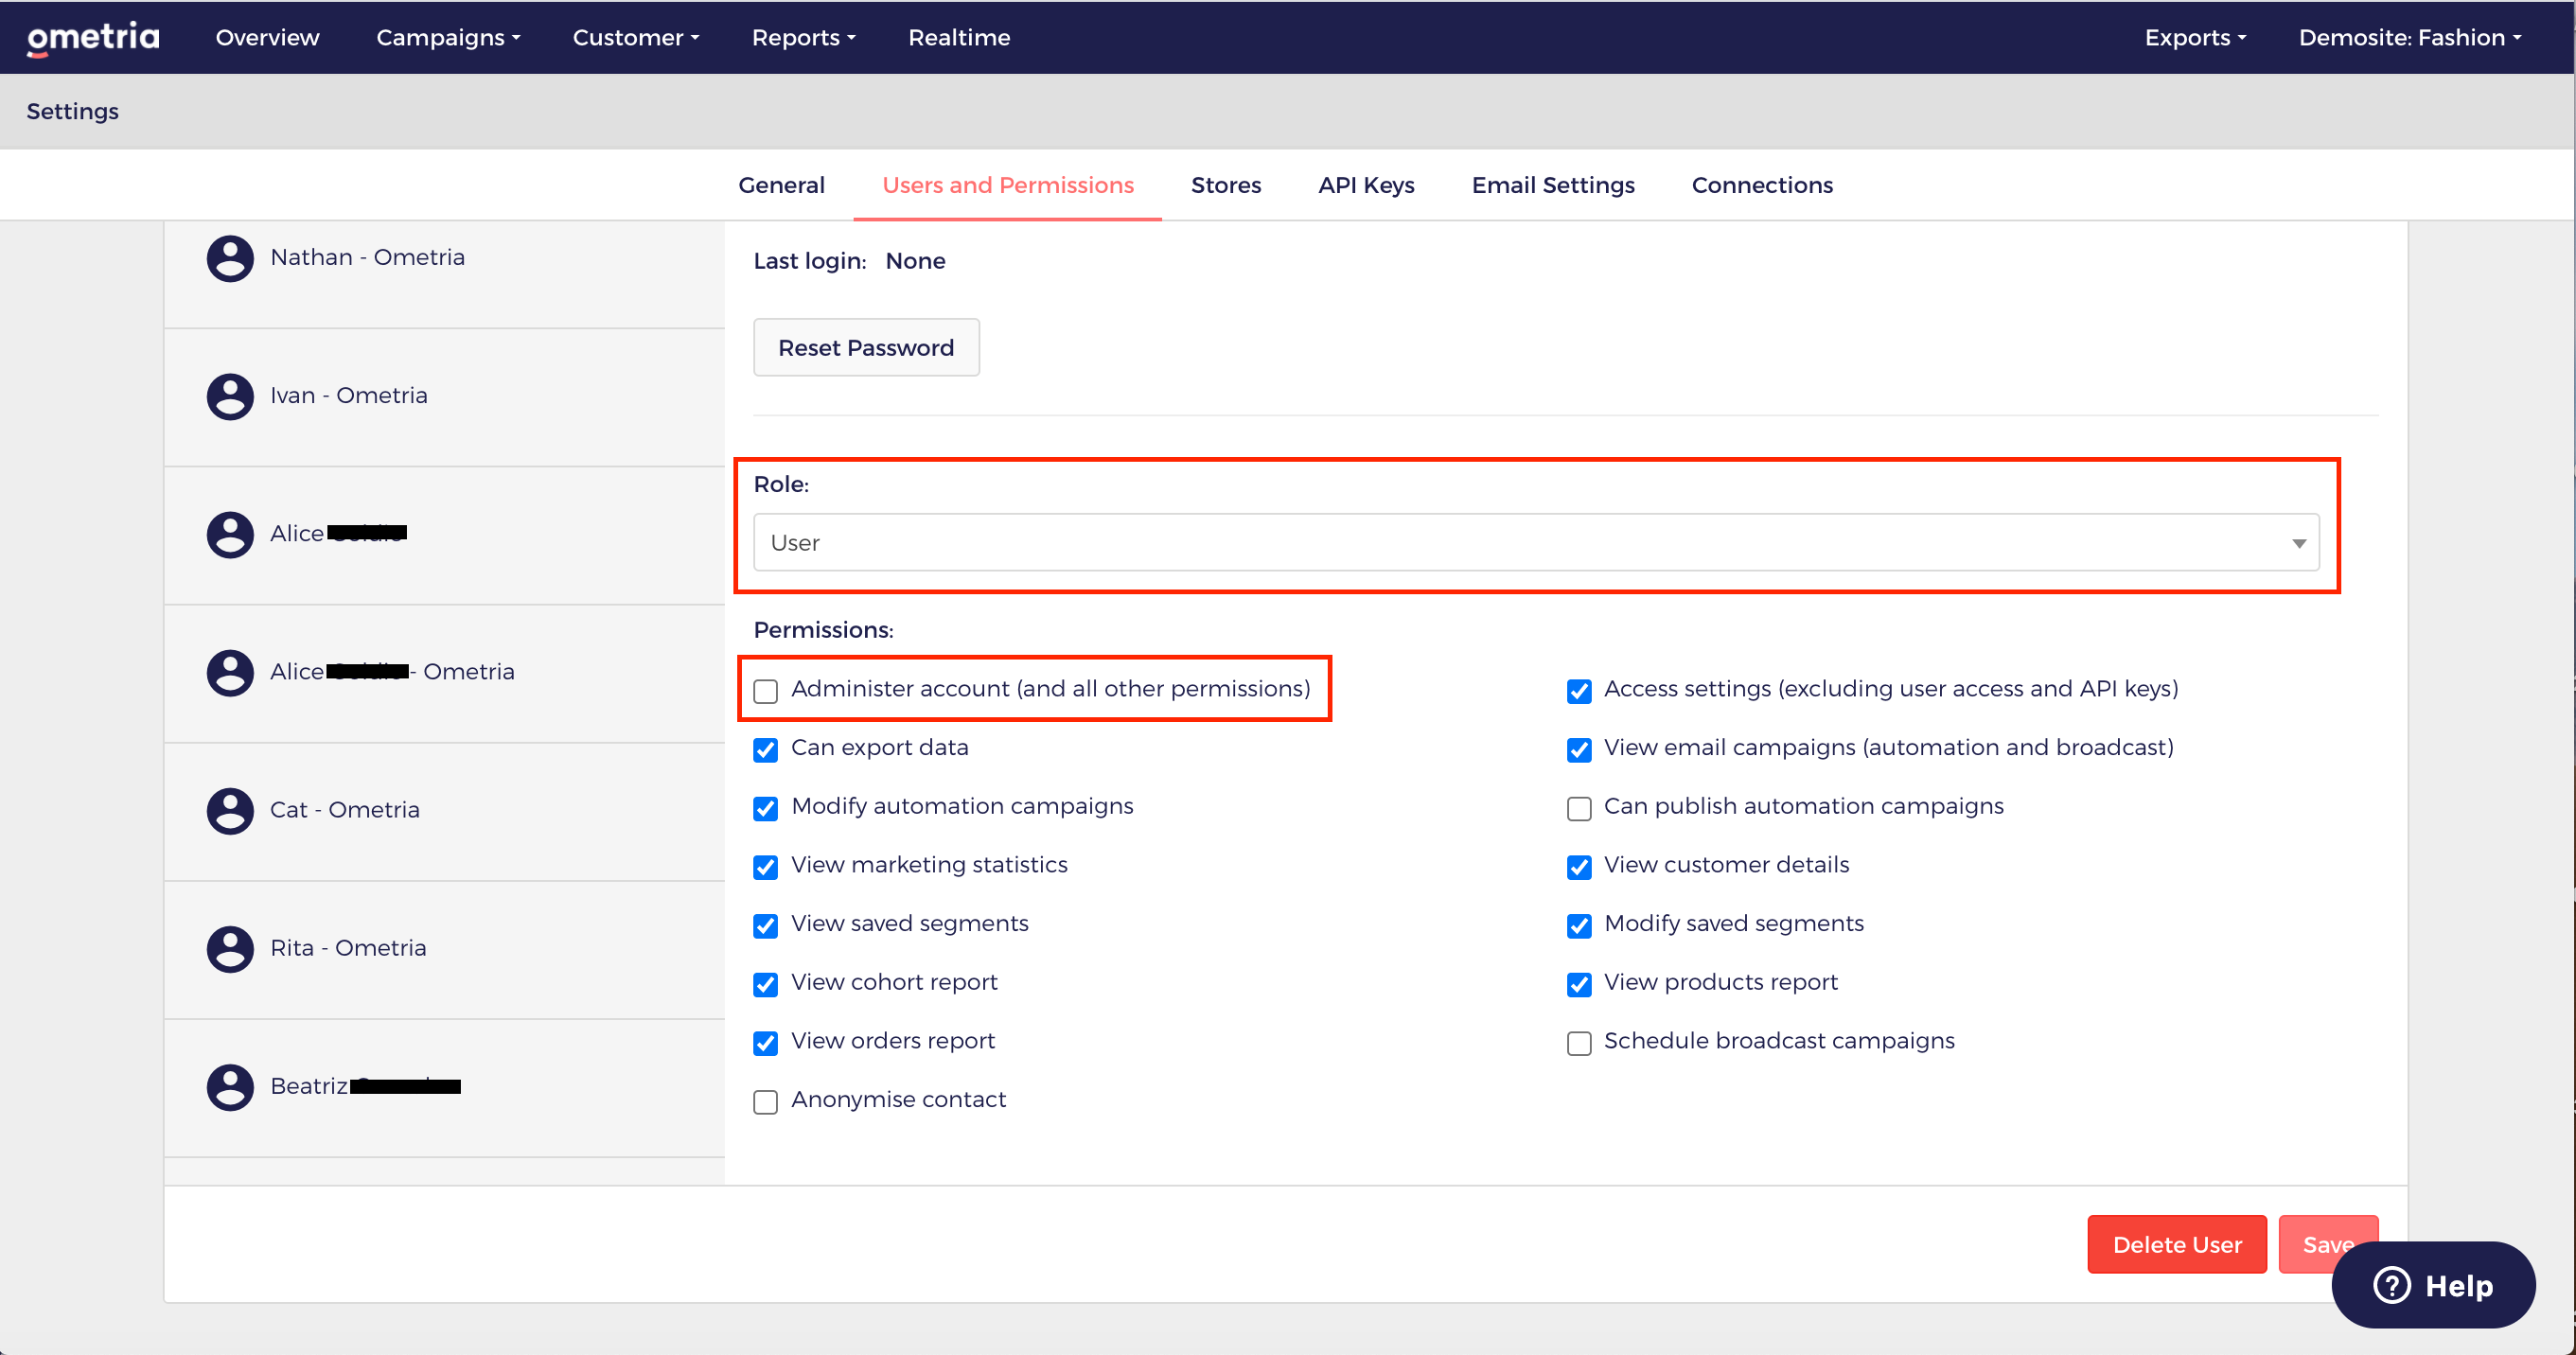Uncheck Can export data
The image size is (2576, 1355).
[x=766, y=750]
